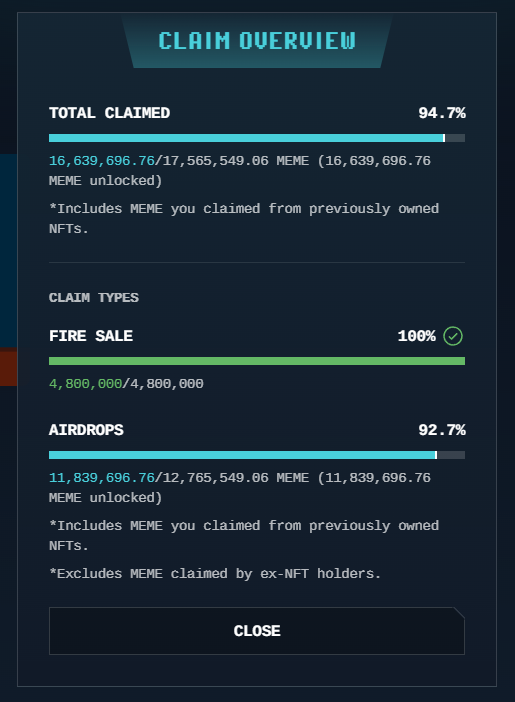Image resolution: width=515 pixels, height=702 pixels.
Task: Click the 16,639,696.76 total claimed amount
Action: pyautogui.click(x=102, y=161)
